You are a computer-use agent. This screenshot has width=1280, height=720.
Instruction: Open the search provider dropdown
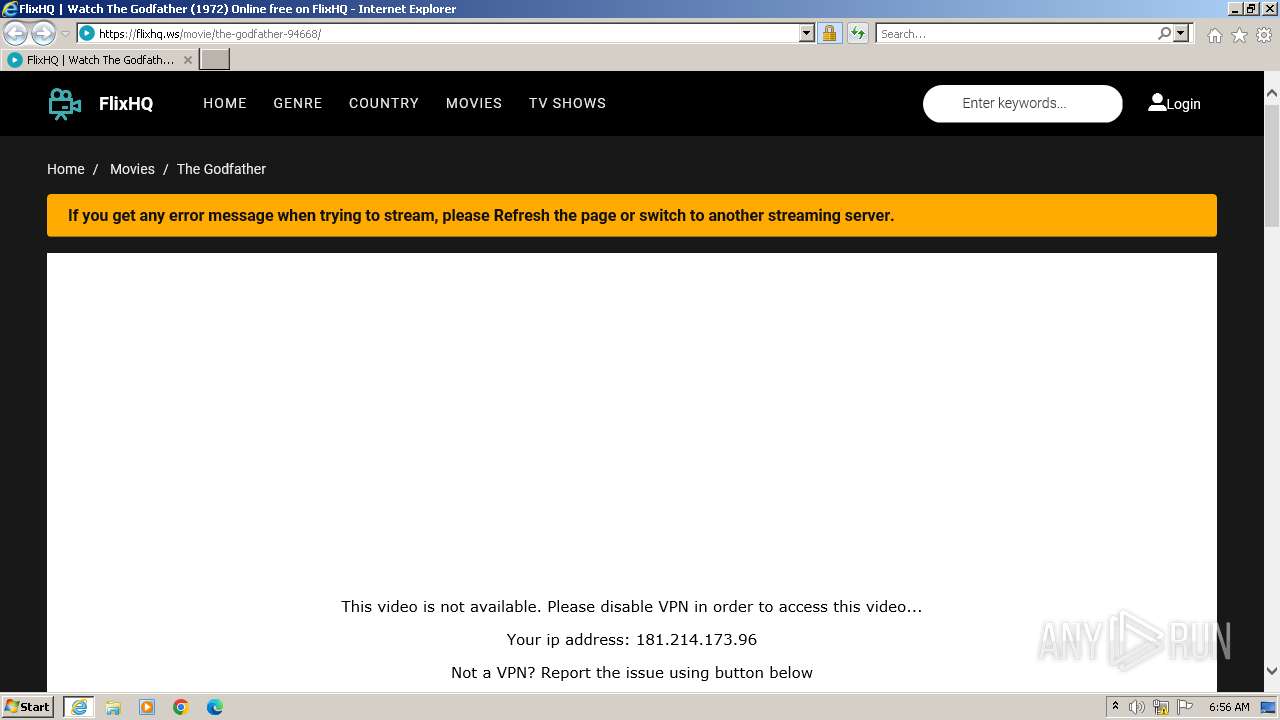click(x=1181, y=33)
